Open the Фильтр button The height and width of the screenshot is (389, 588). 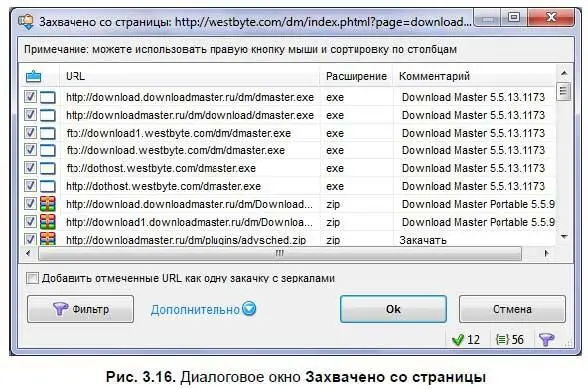tap(80, 309)
